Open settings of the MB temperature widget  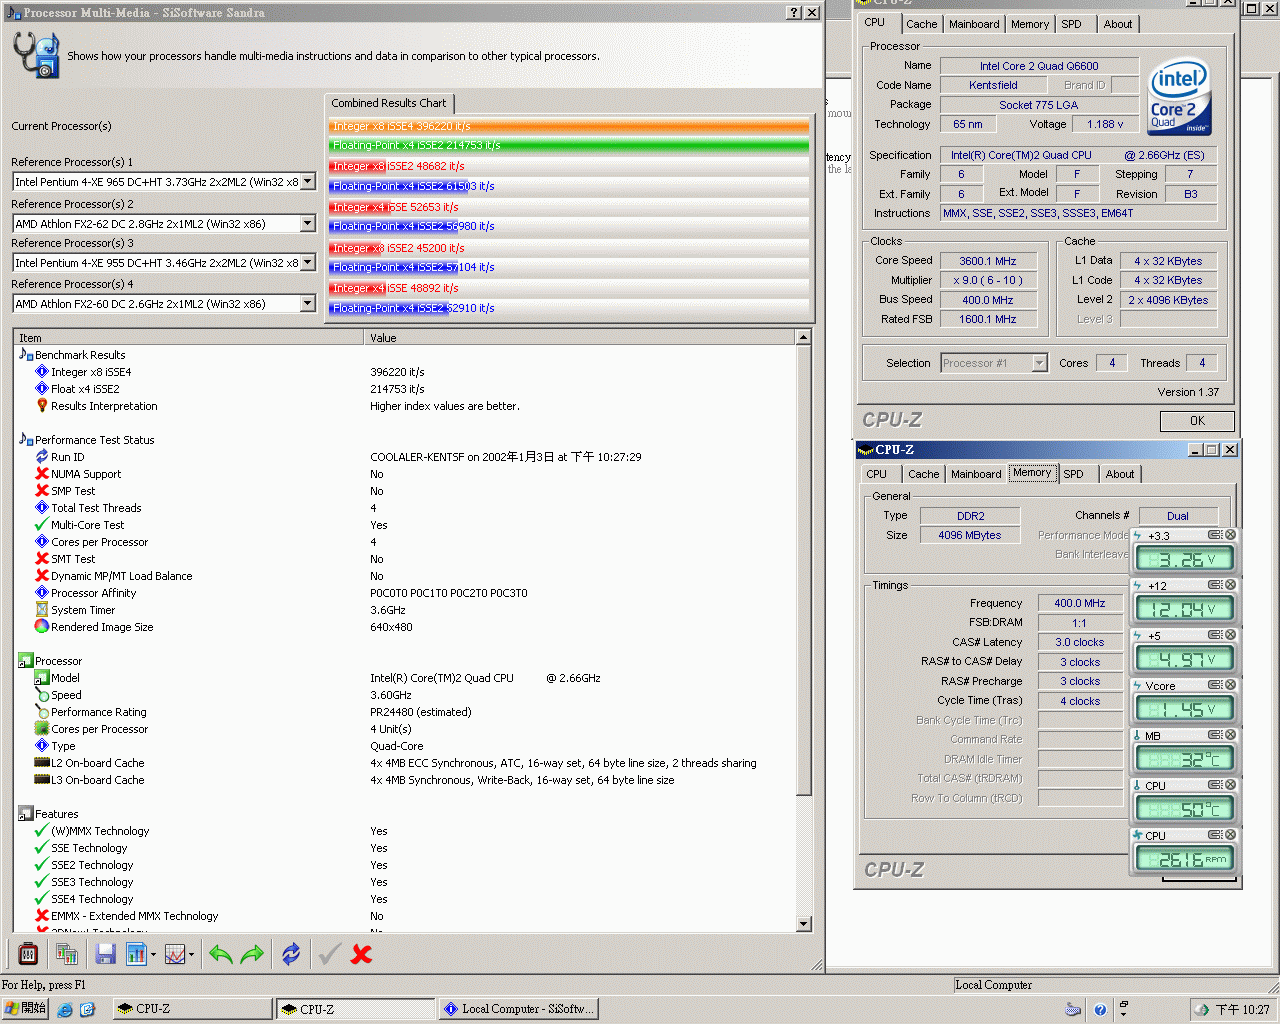click(1215, 735)
